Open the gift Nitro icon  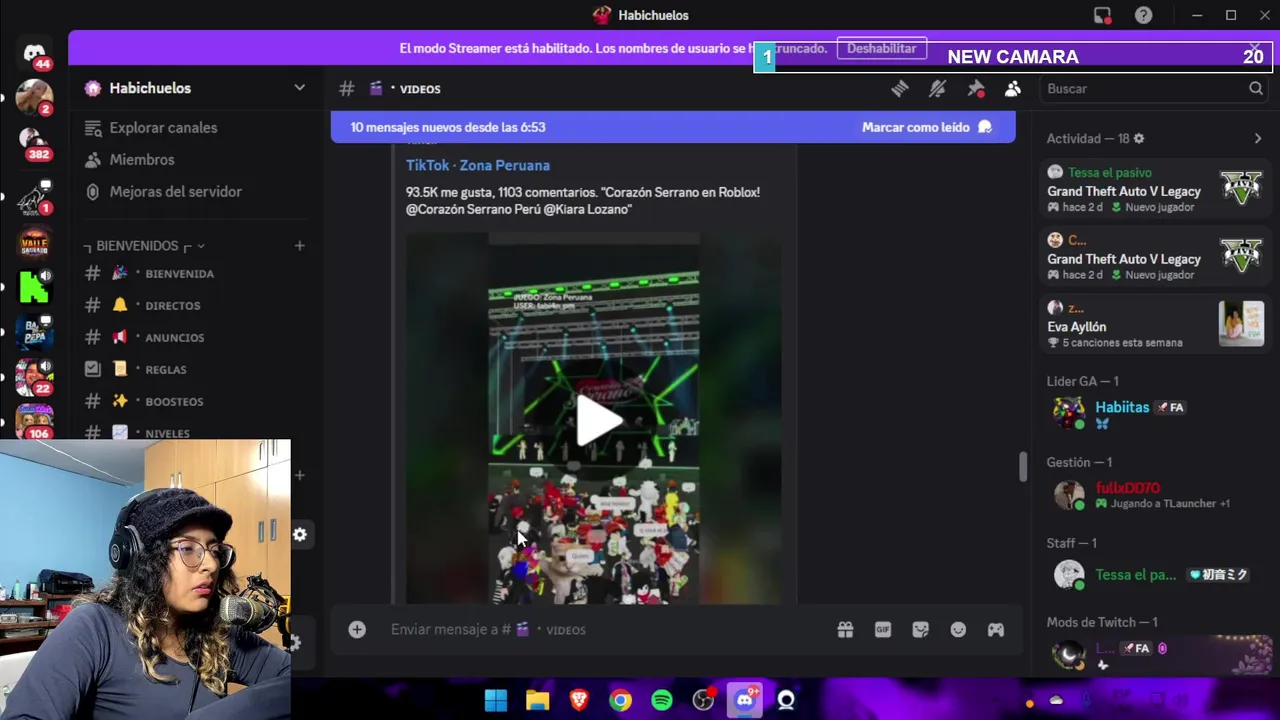click(845, 629)
